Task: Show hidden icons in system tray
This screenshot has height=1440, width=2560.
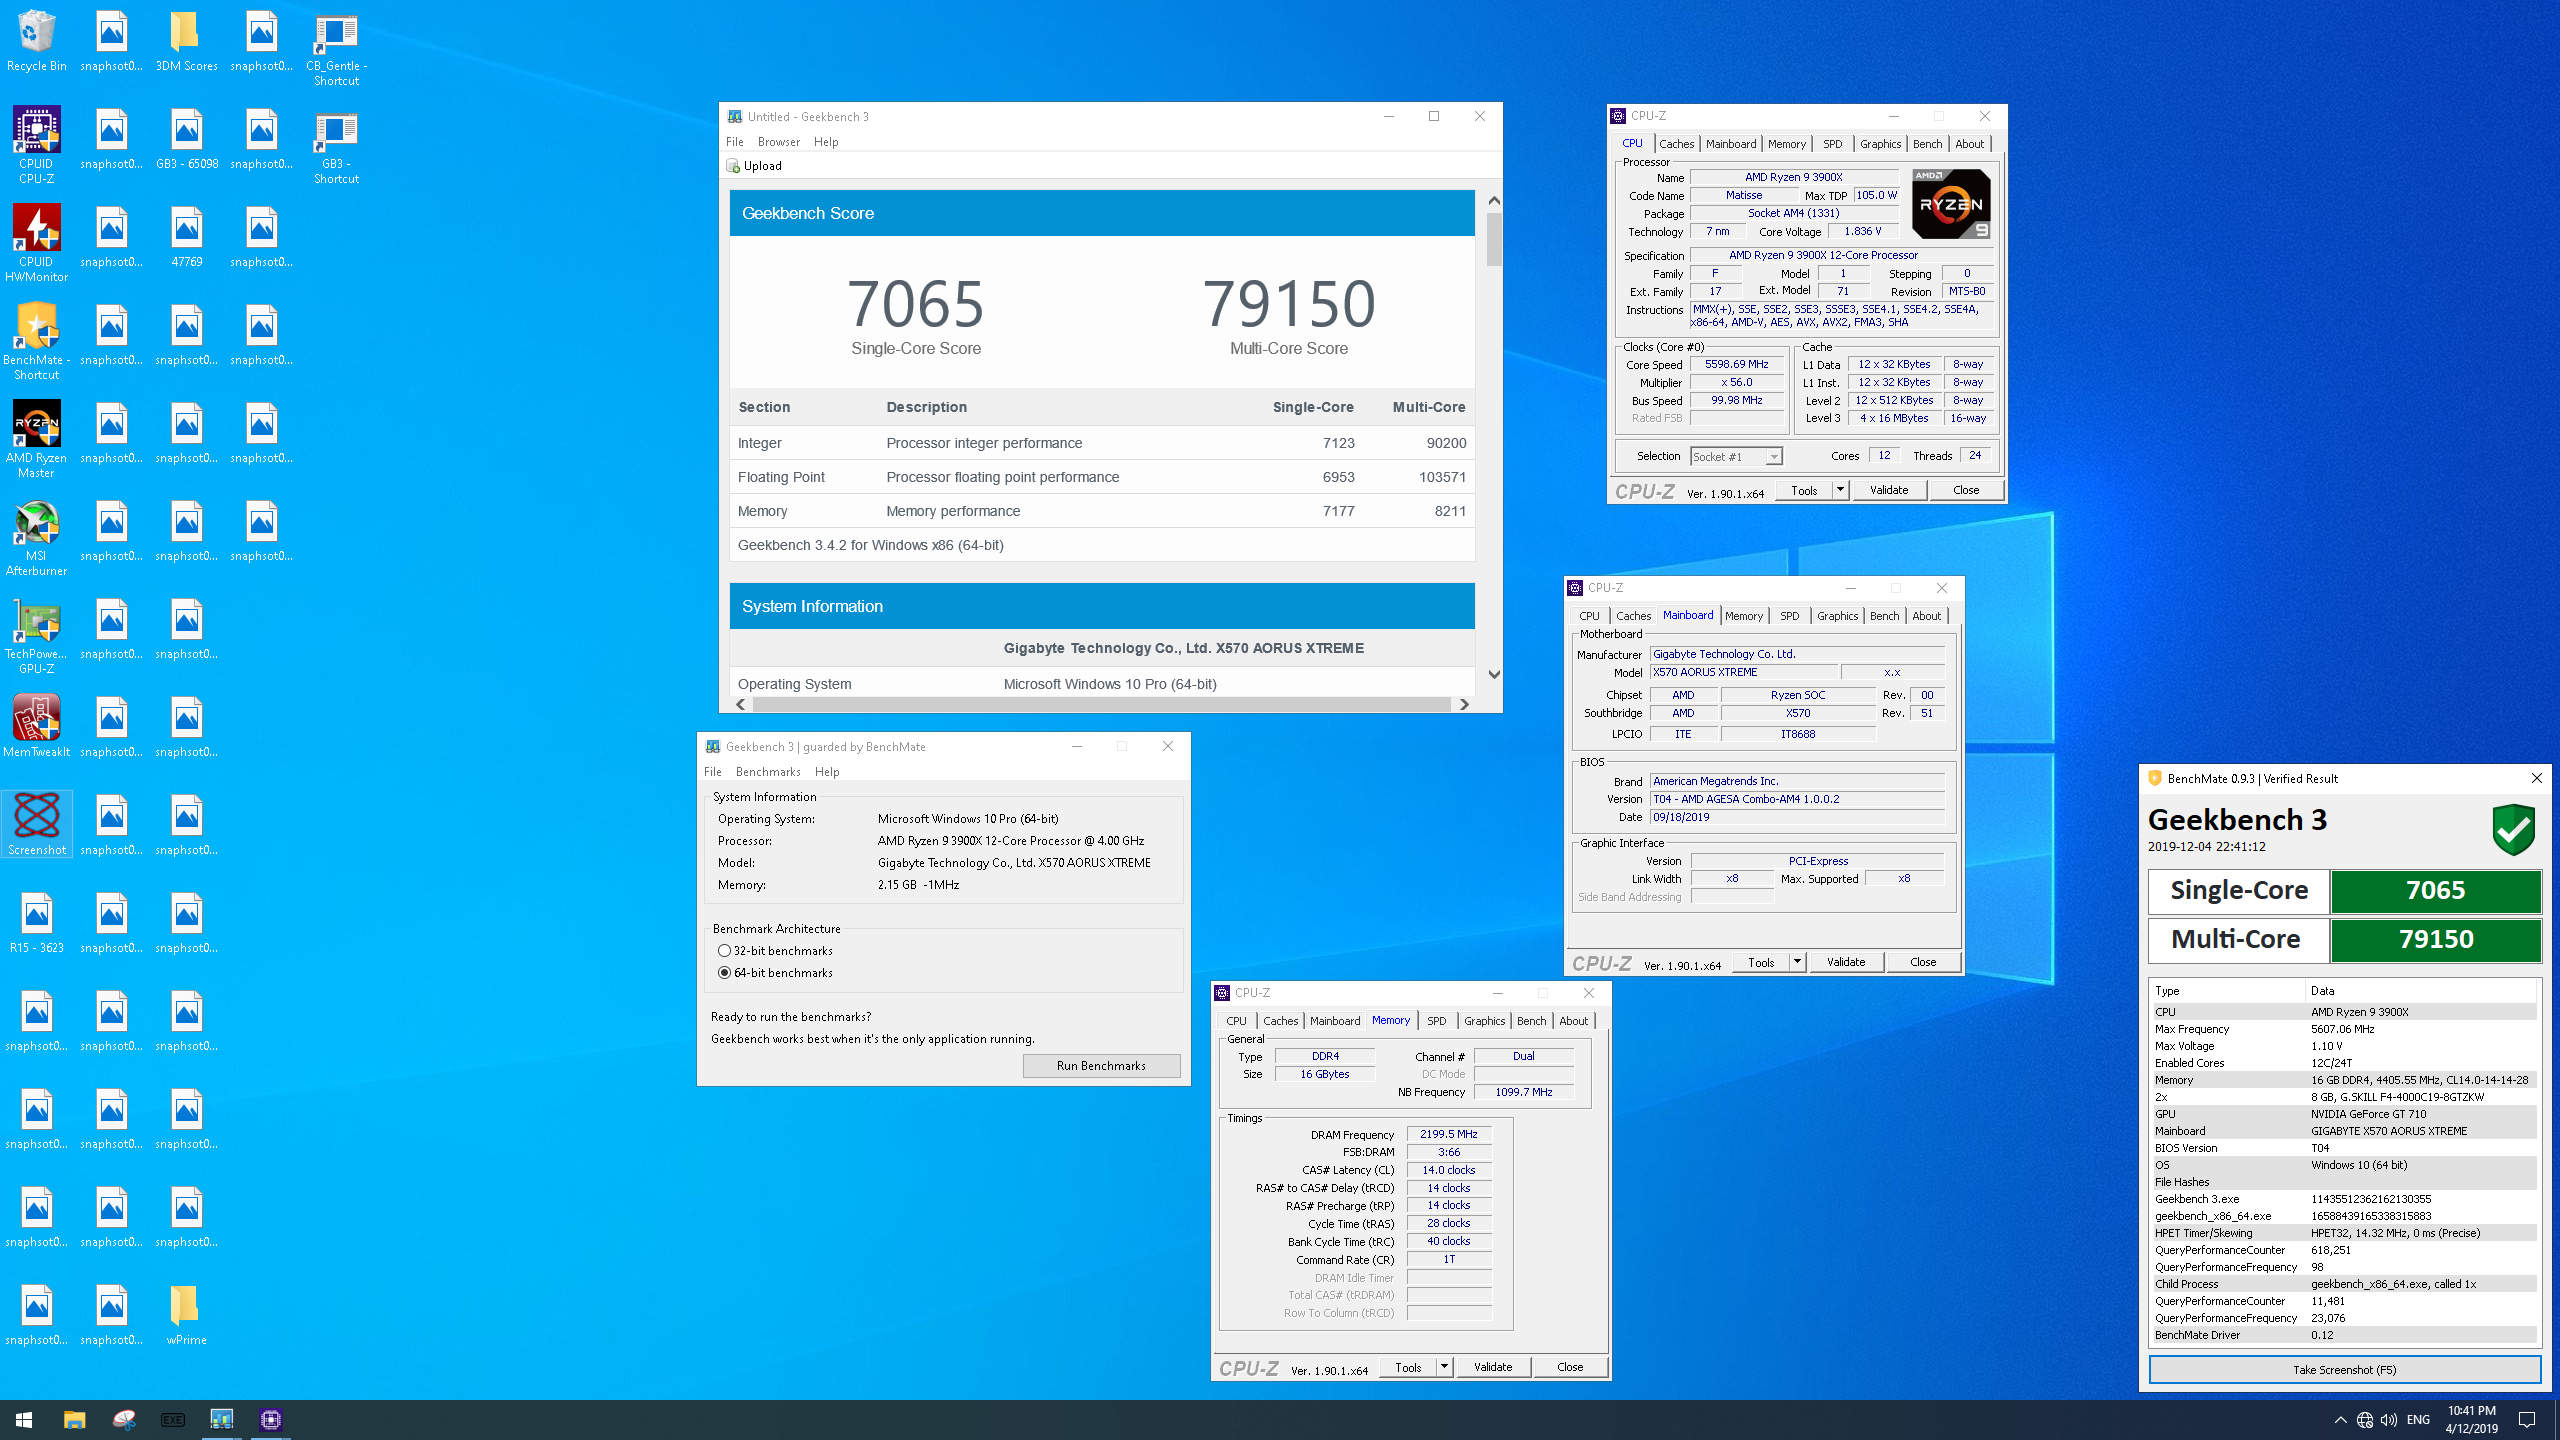Action: (2340, 1420)
